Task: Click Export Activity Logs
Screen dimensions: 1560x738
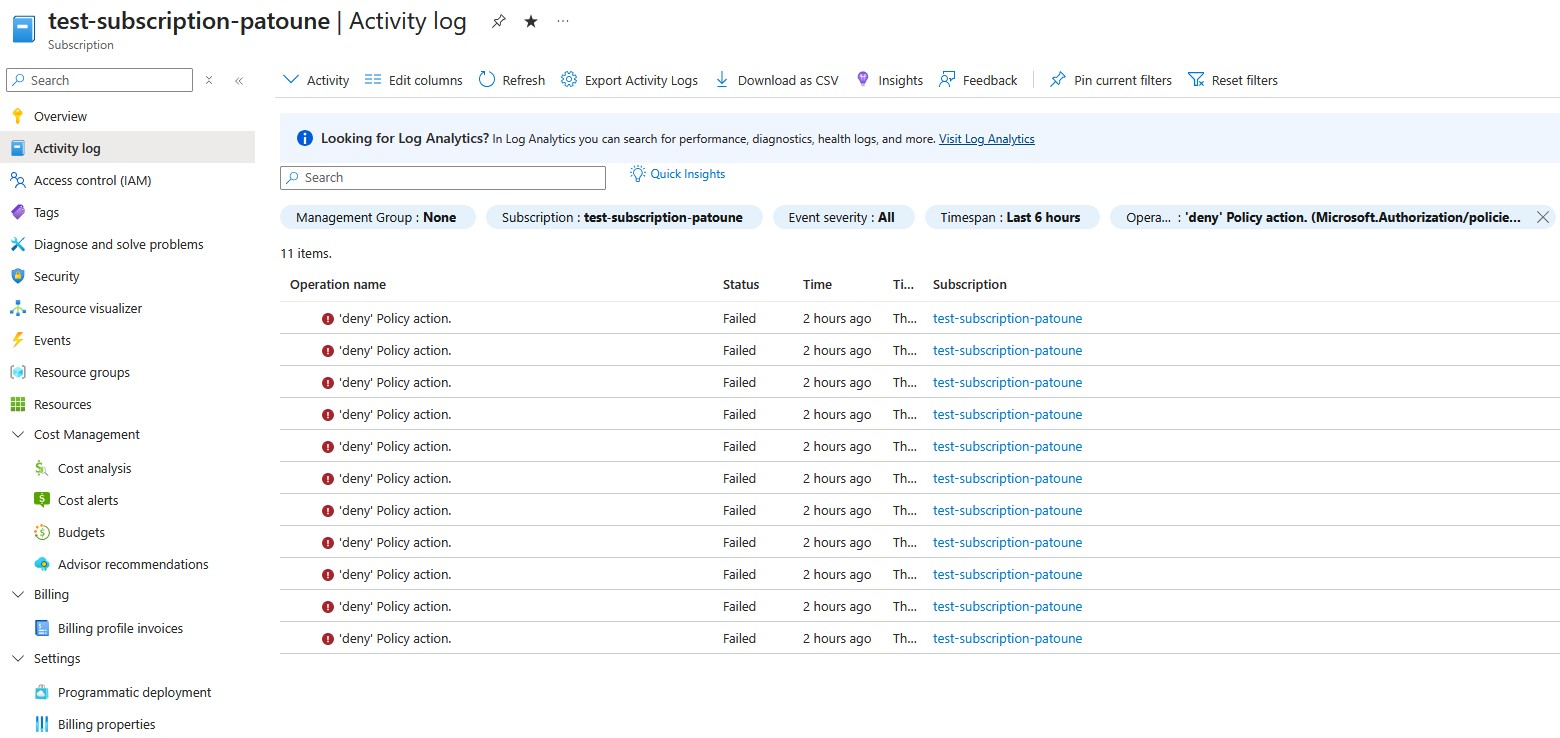Action: tap(629, 80)
